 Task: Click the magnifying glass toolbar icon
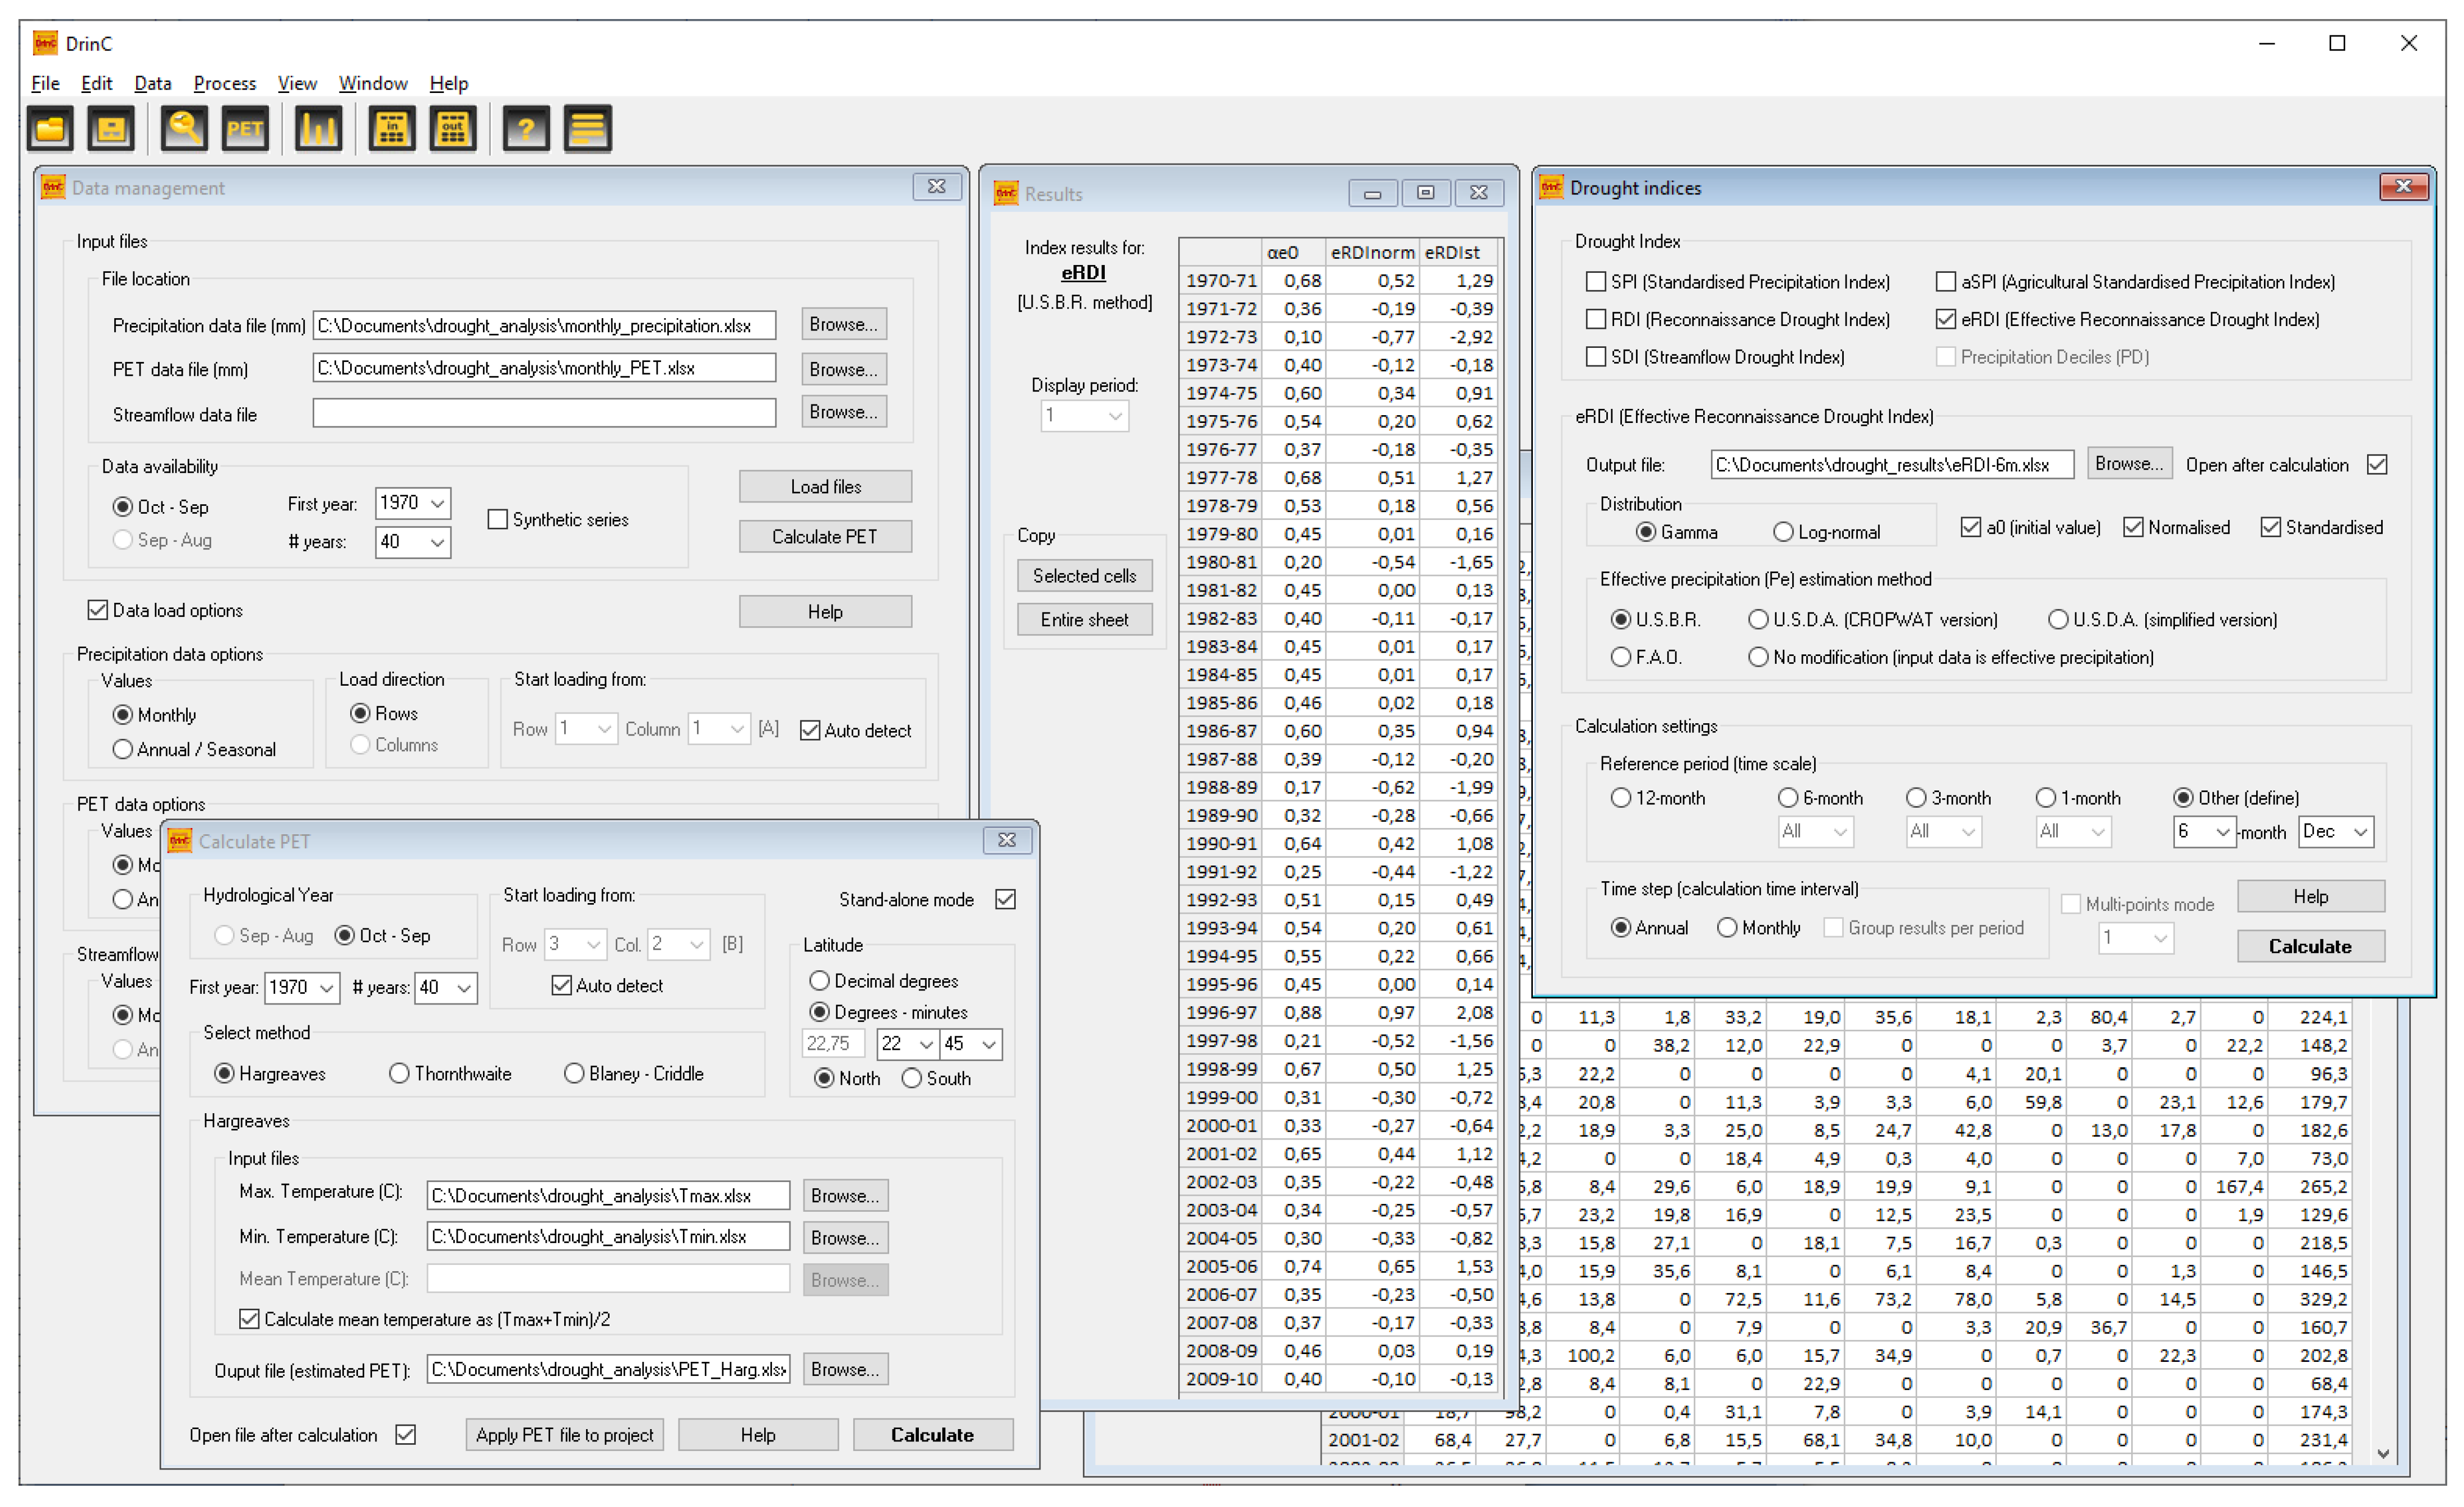(x=185, y=129)
